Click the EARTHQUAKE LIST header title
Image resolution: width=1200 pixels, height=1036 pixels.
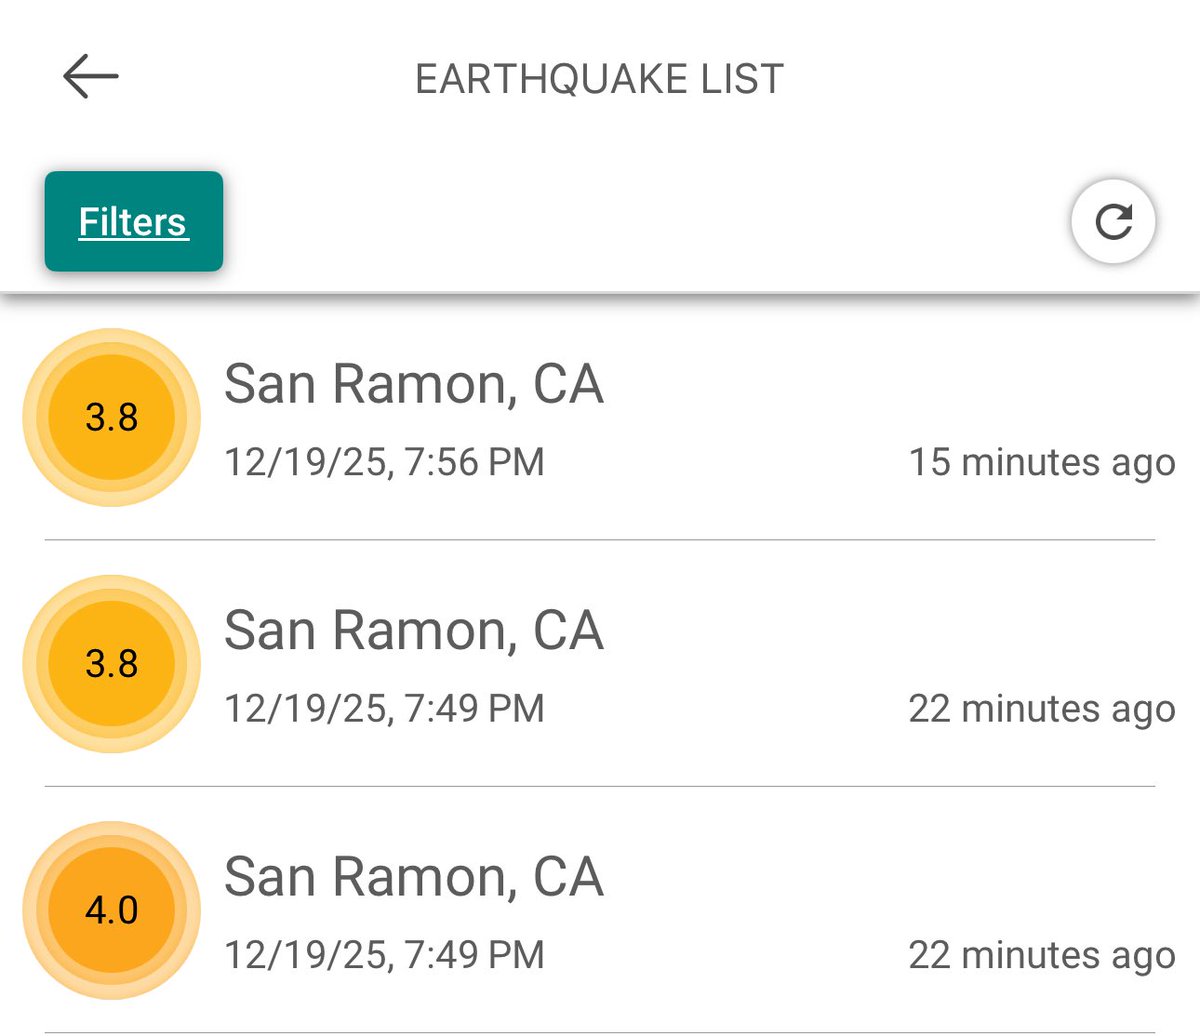coord(599,79)
